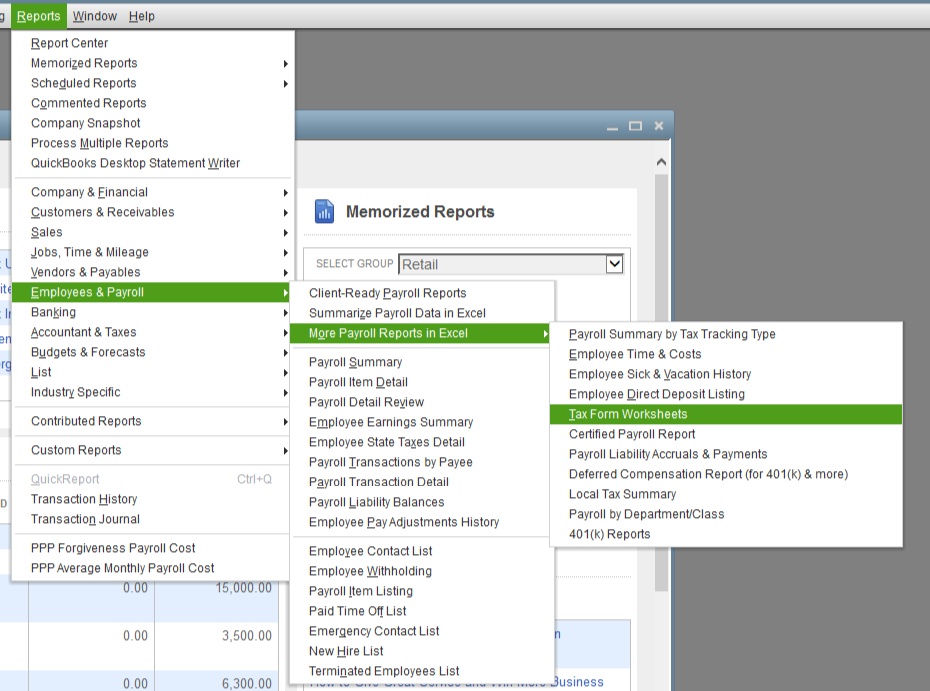
Task: Select Employee Time & Costs
Action: pyautogui.click(x=726, y=355)
